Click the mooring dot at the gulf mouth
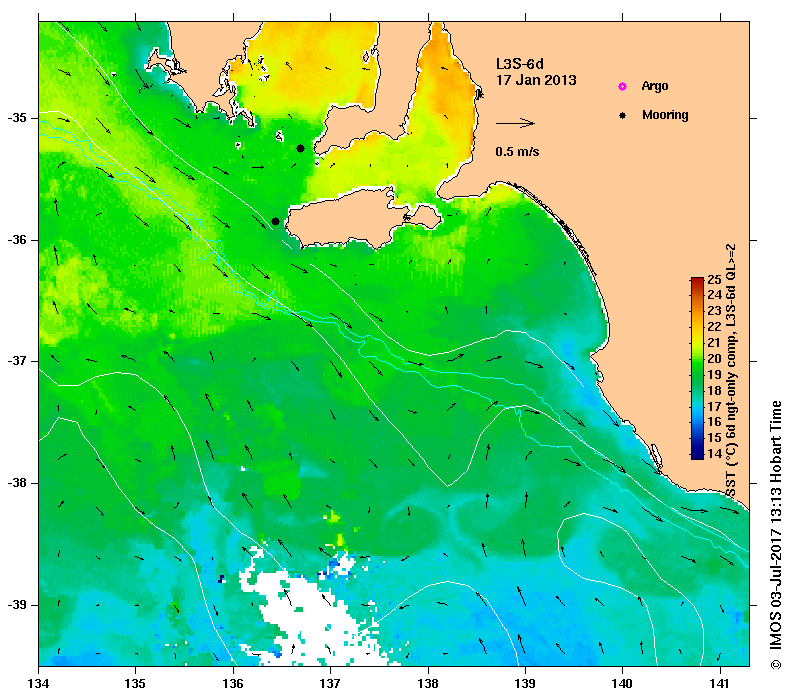 [300, 148]
